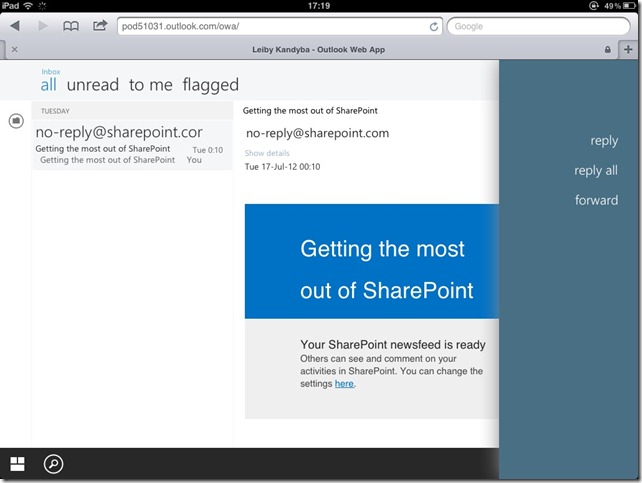Image resolution: width=642 pixels, height=483 pixels.
Task: Open the Windows-style navigation tiles icon
Action: tap(17, 464)
